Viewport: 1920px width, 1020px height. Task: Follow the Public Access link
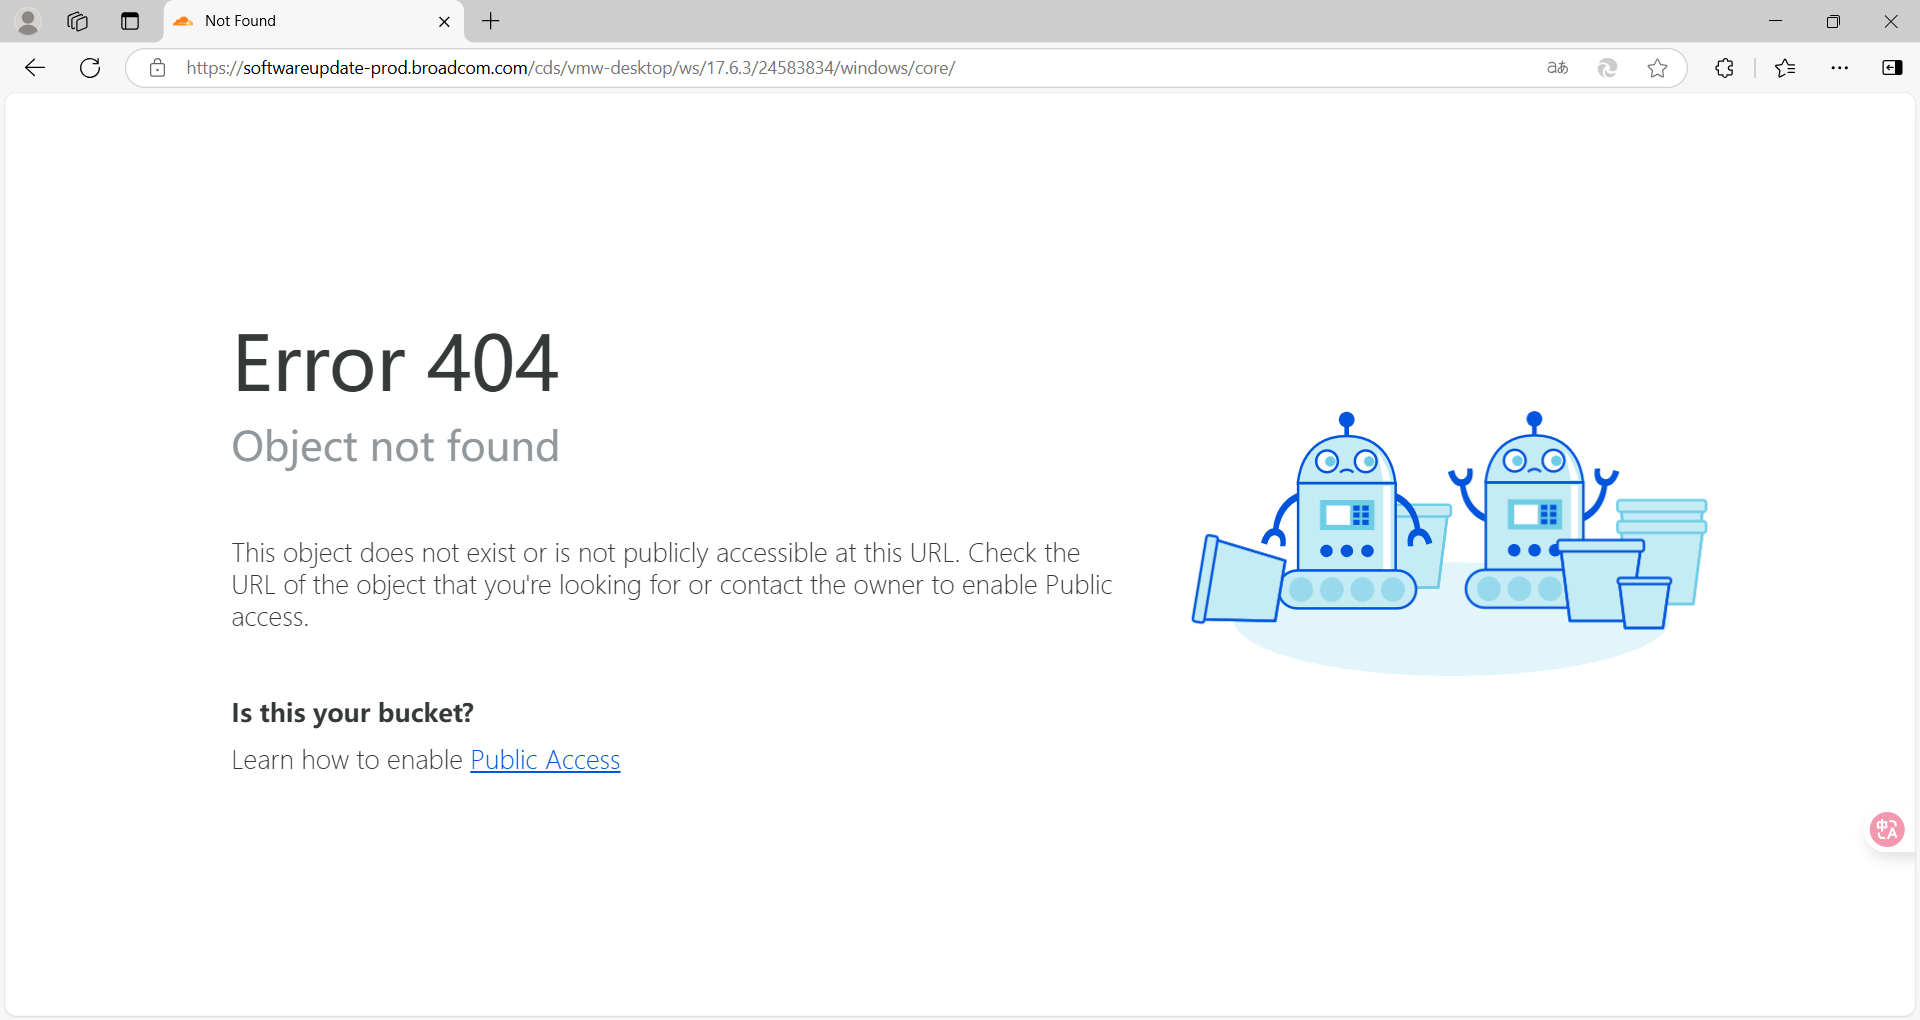[x=545, y=760]
